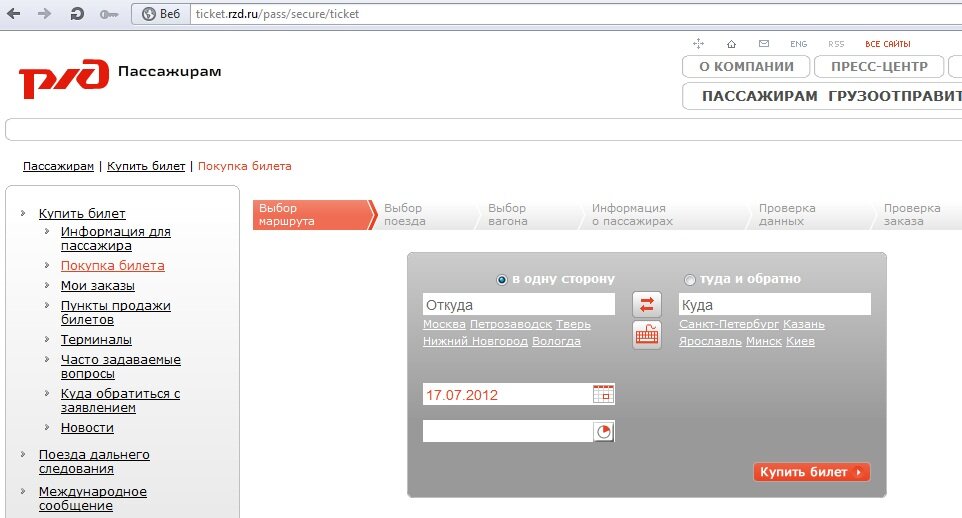Choose Петрозаводск as departure suggestion

[x=511, y=324]
